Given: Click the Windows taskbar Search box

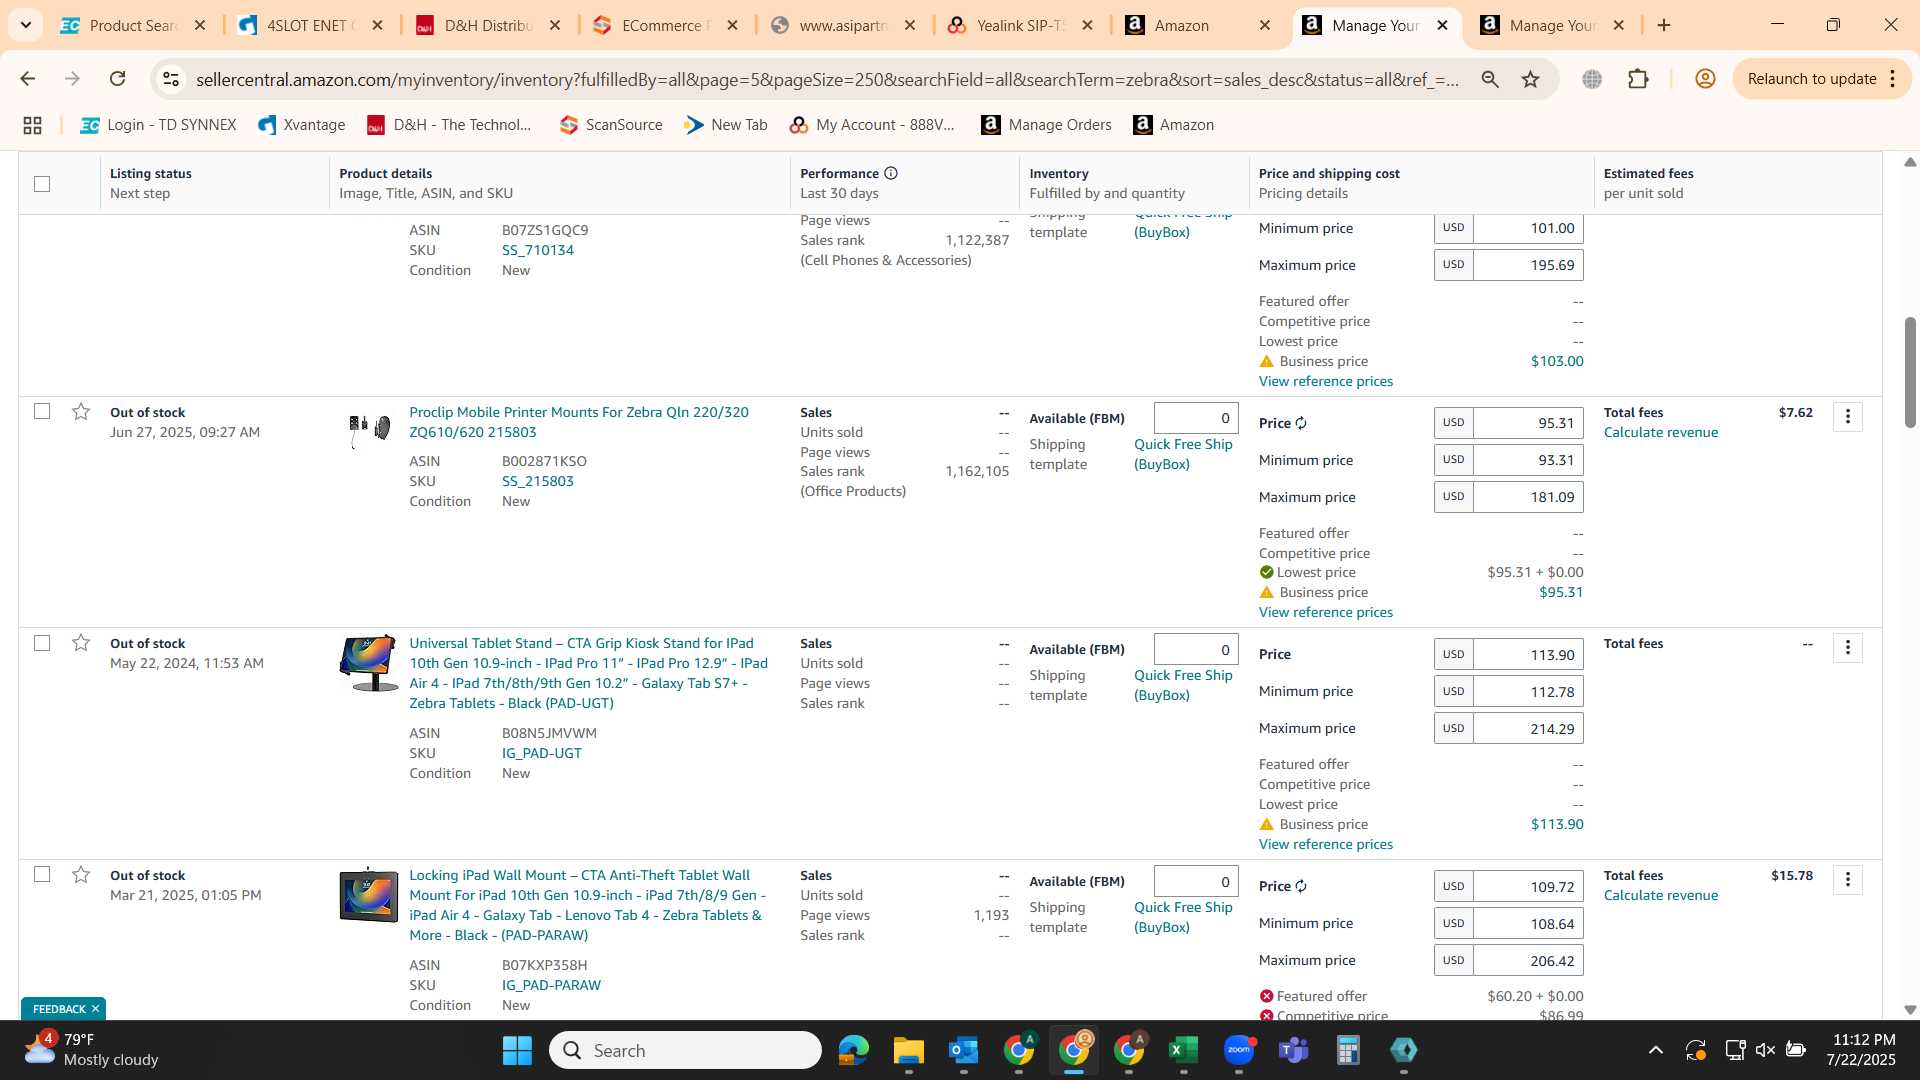Looking at the screenshot, I should pyautogui.click(x=685, y=1050).
